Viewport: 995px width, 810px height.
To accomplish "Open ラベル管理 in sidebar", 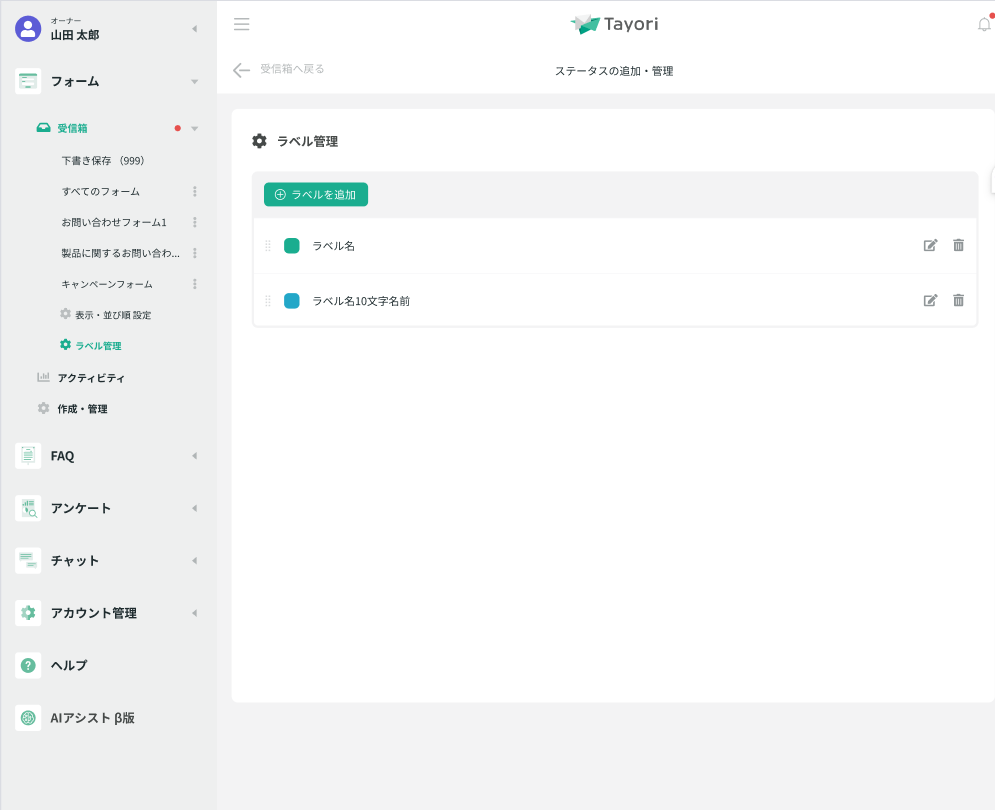I will coord(98,346).
